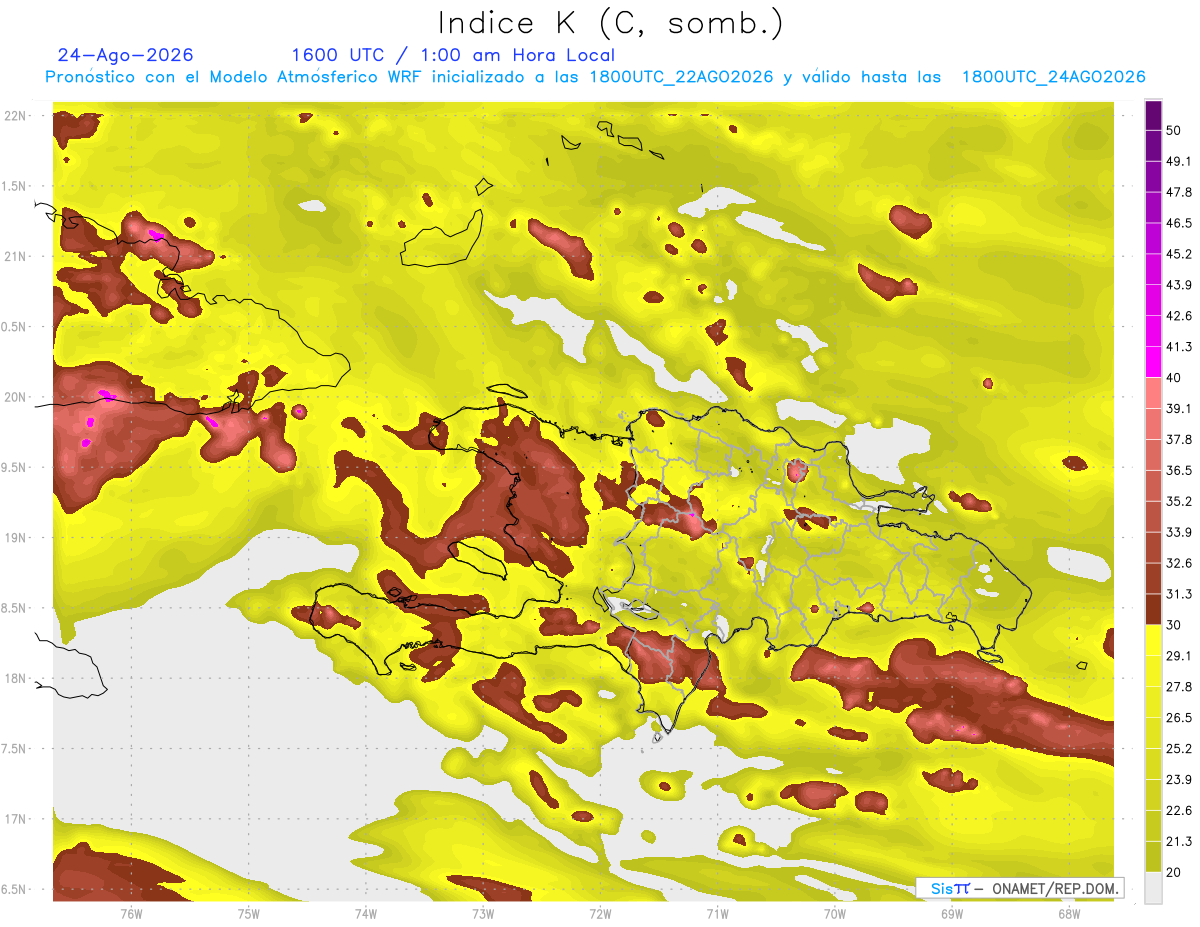Click the colorbar value "42.6"

(x=1178, y=316)
